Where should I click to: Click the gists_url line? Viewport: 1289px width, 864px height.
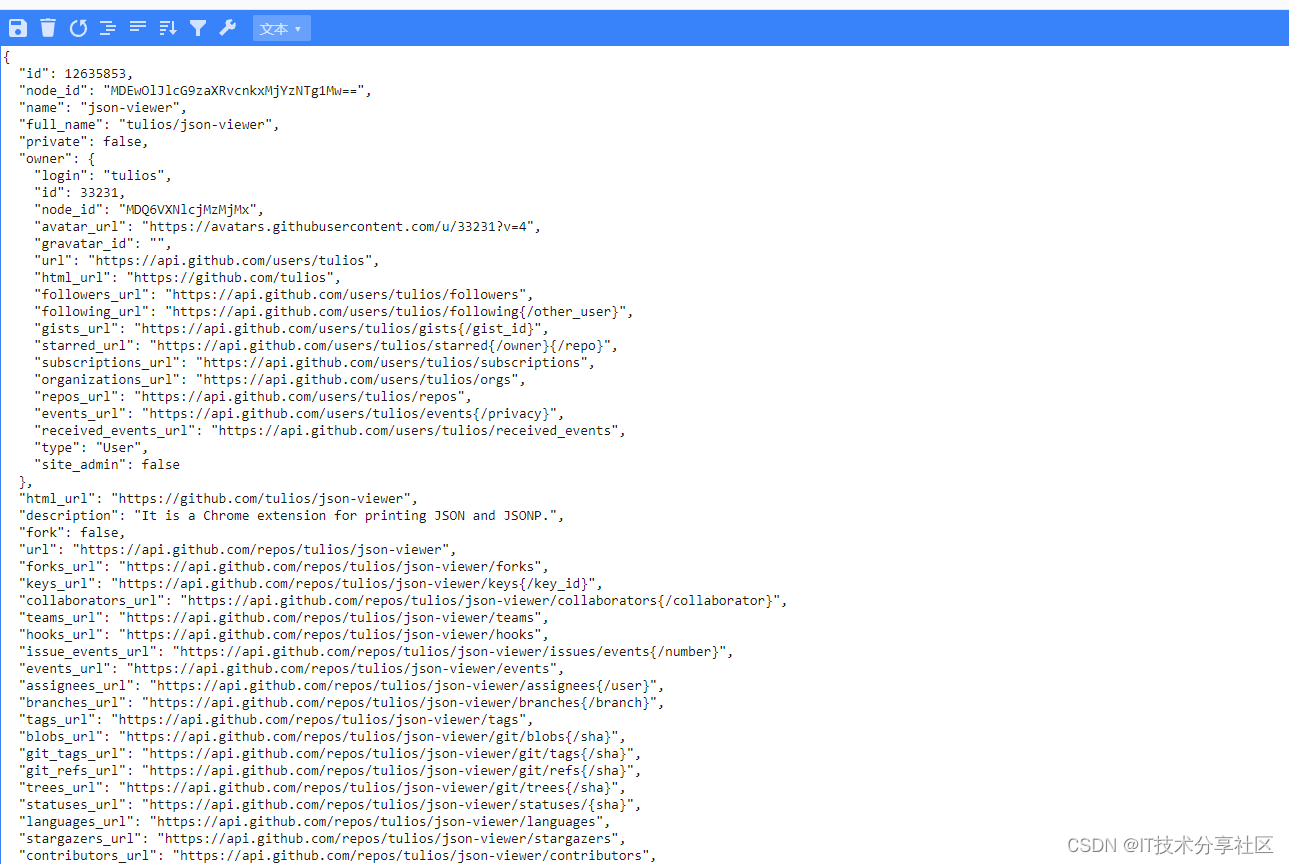[x=292, y=328]
